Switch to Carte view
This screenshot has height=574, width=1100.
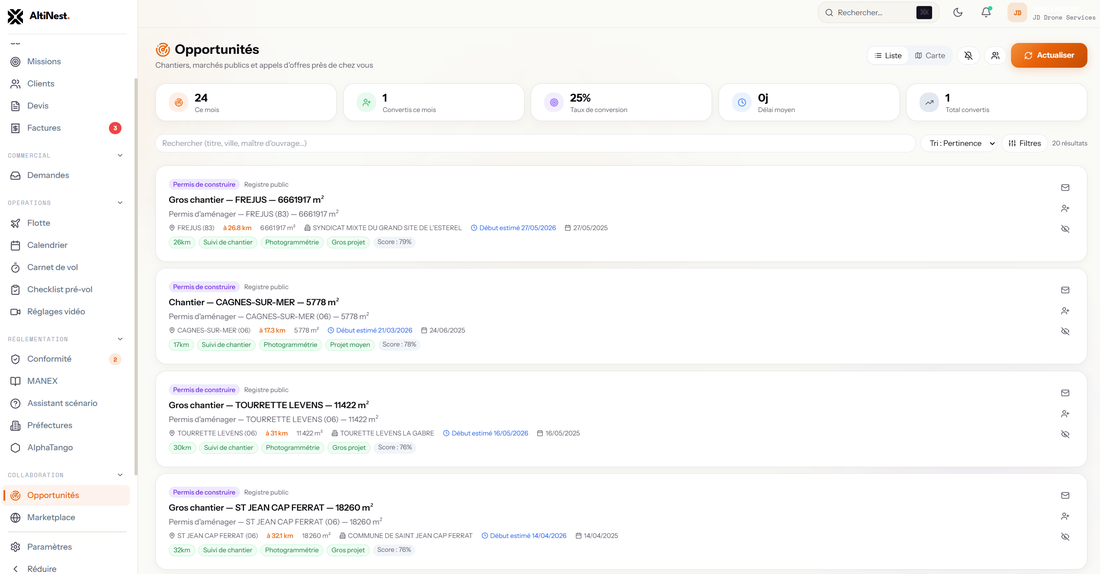930,55
